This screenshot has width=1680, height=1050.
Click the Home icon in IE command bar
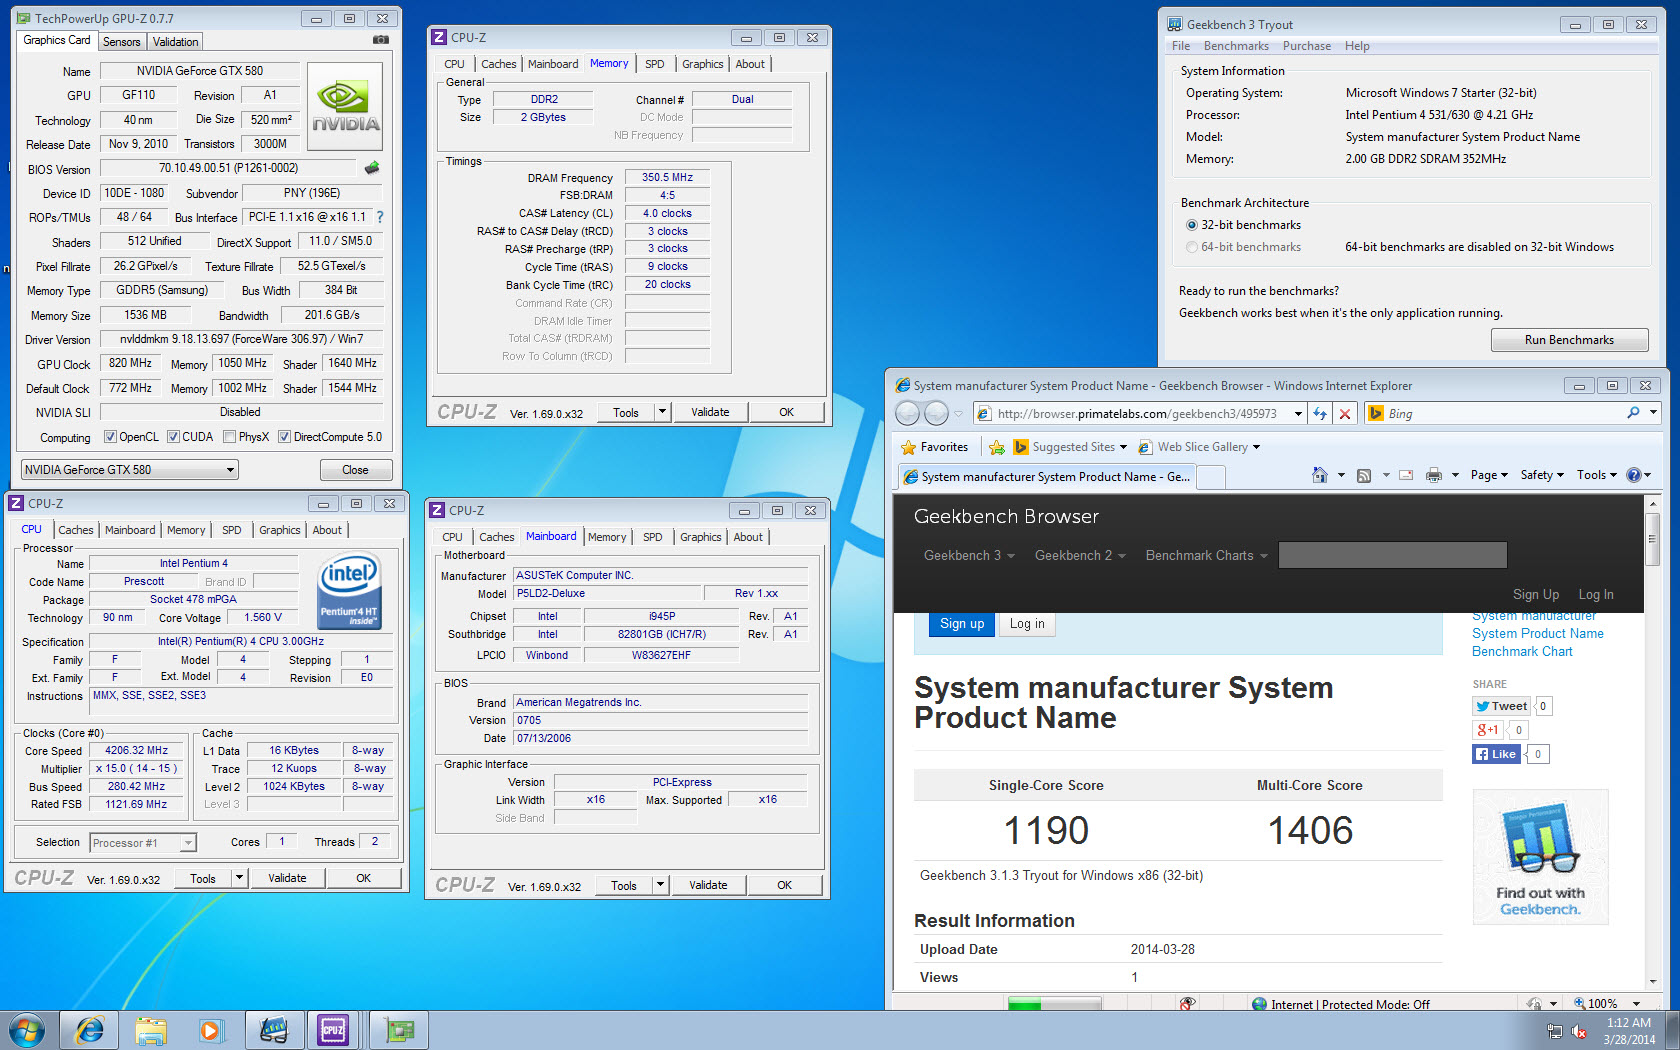point(1320,475)
